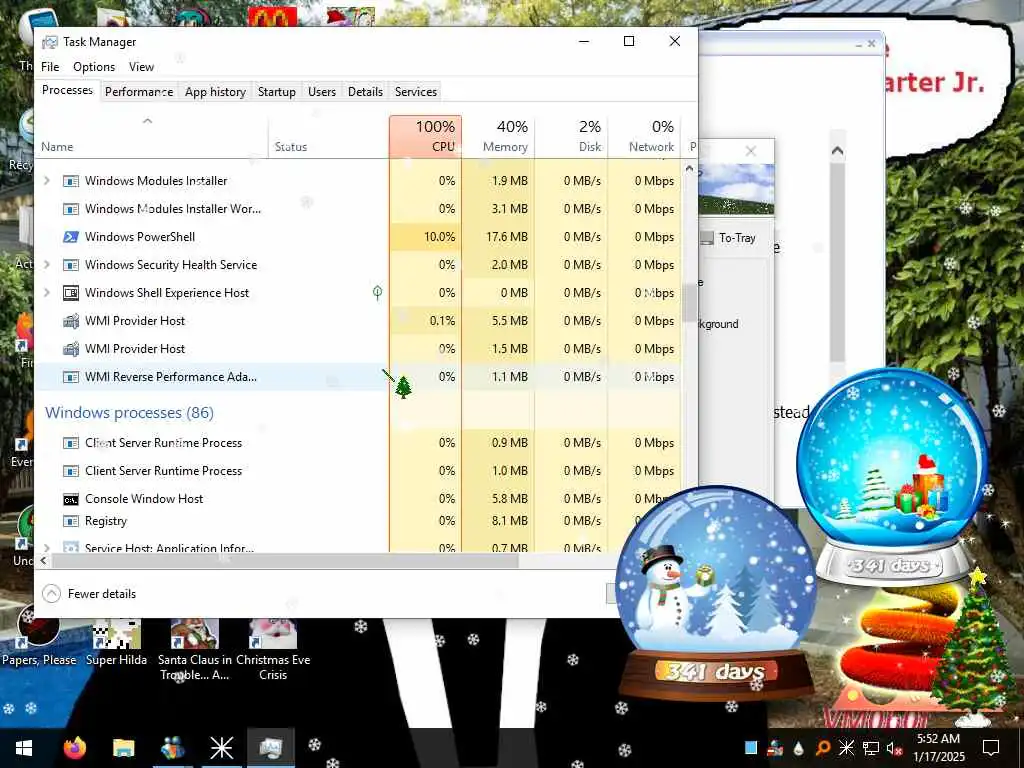Open the View menu

point(141,67)
